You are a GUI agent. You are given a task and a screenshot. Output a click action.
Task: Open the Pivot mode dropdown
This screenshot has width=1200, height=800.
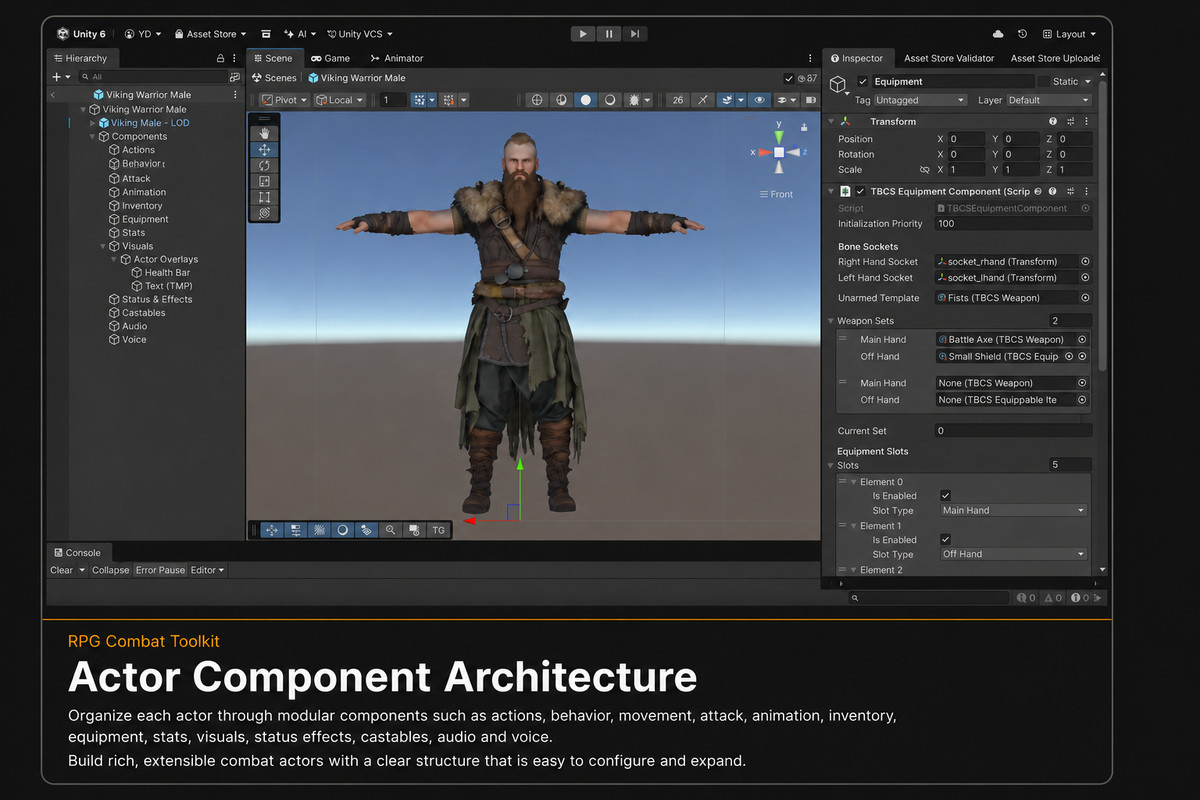(x=283, y=100)
